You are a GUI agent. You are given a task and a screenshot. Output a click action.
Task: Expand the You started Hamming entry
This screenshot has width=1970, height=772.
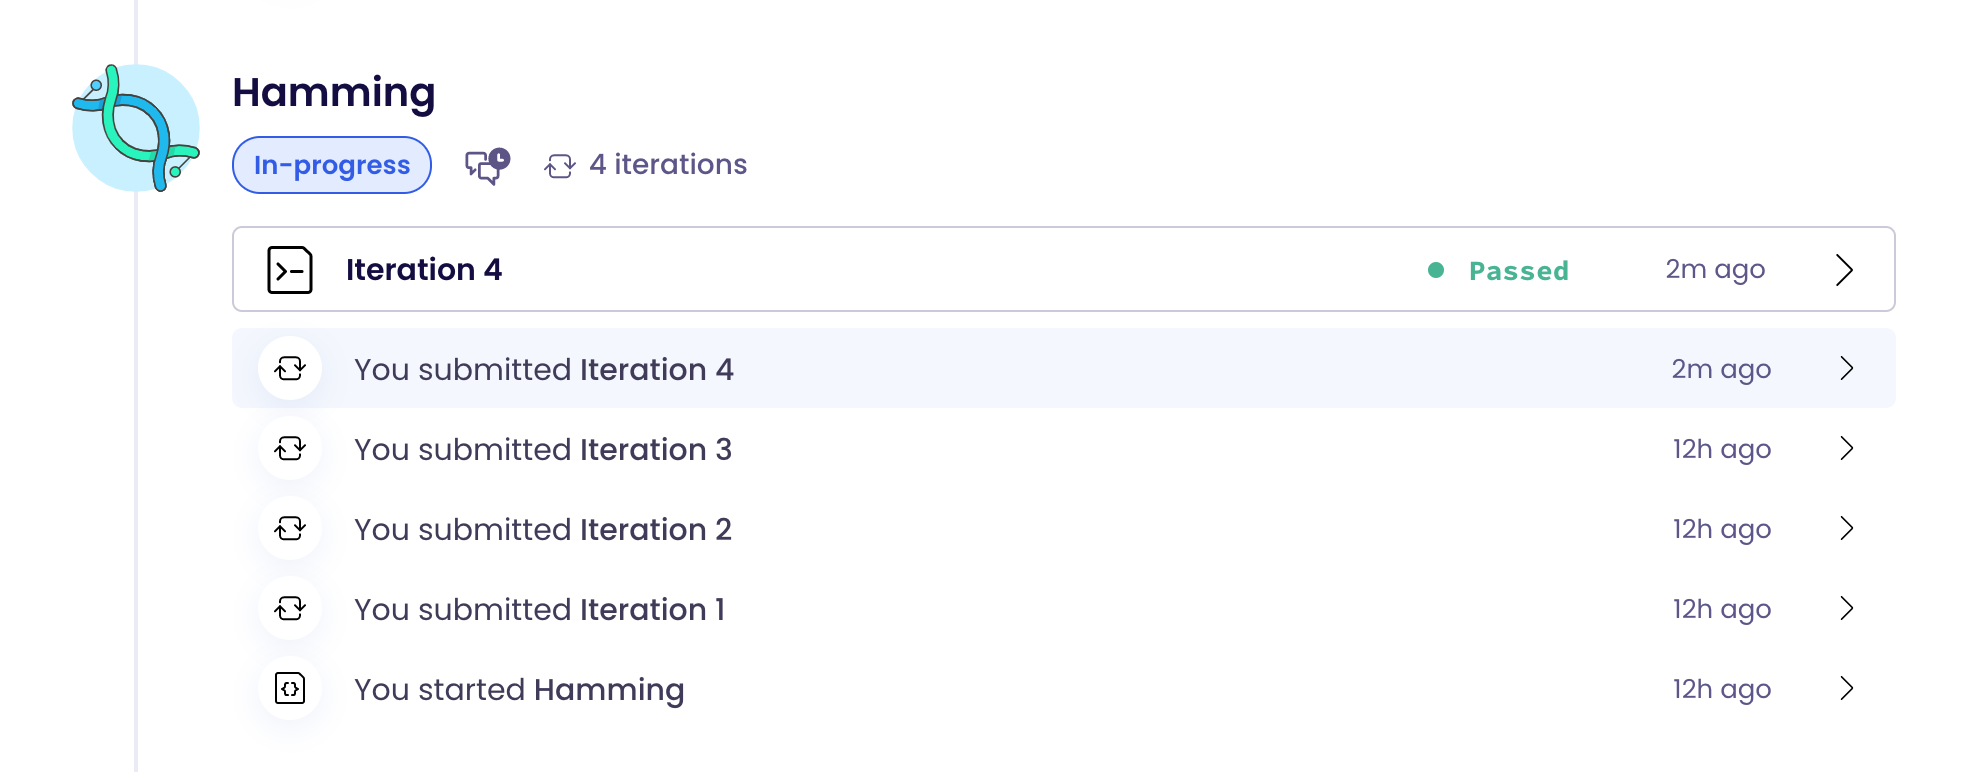[1848, 688]
